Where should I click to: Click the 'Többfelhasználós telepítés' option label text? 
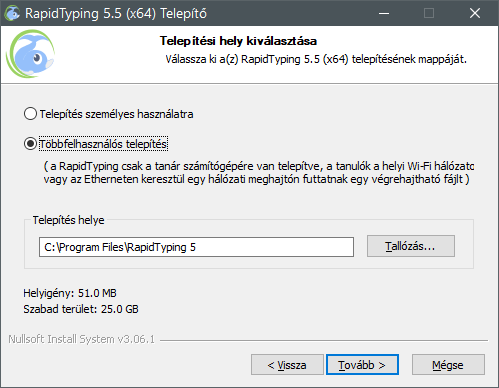click(x=103, y=144)
